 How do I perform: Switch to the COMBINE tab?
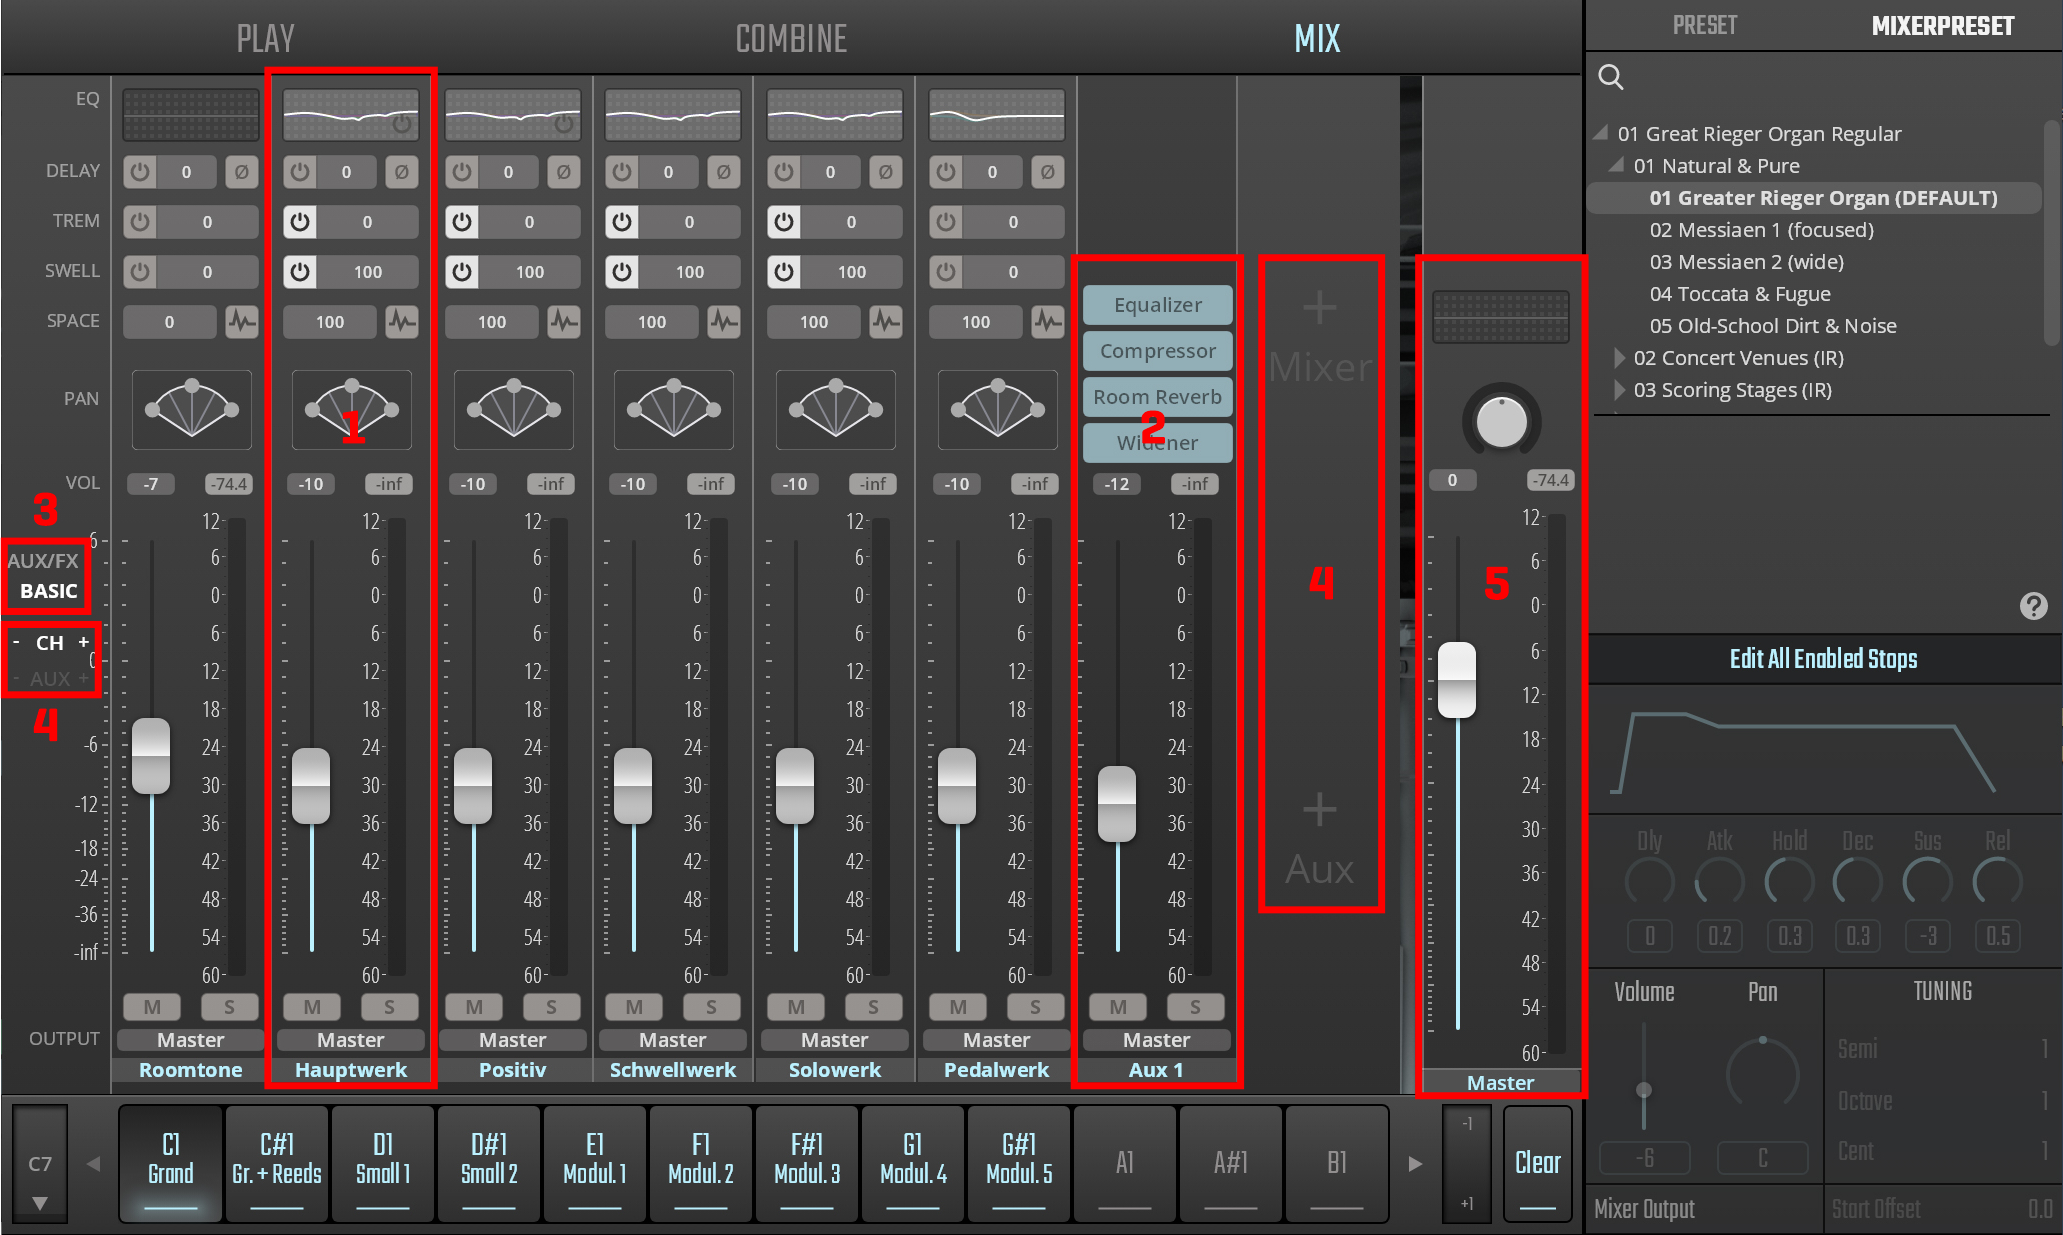[x=791, y=39]
